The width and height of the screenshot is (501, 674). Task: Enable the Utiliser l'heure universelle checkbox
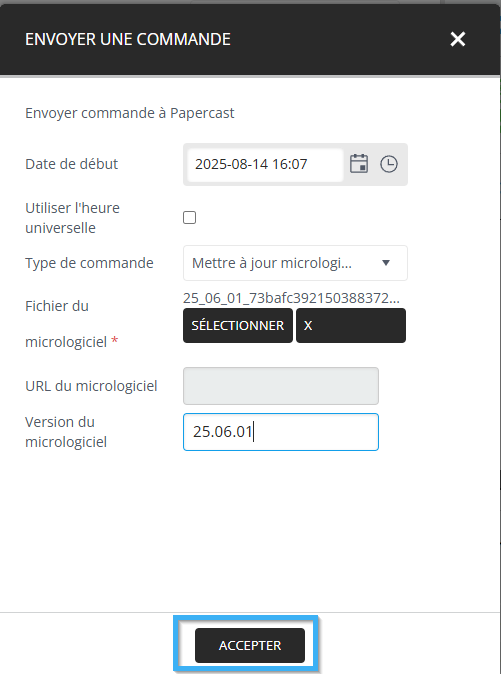coord(189,218)
